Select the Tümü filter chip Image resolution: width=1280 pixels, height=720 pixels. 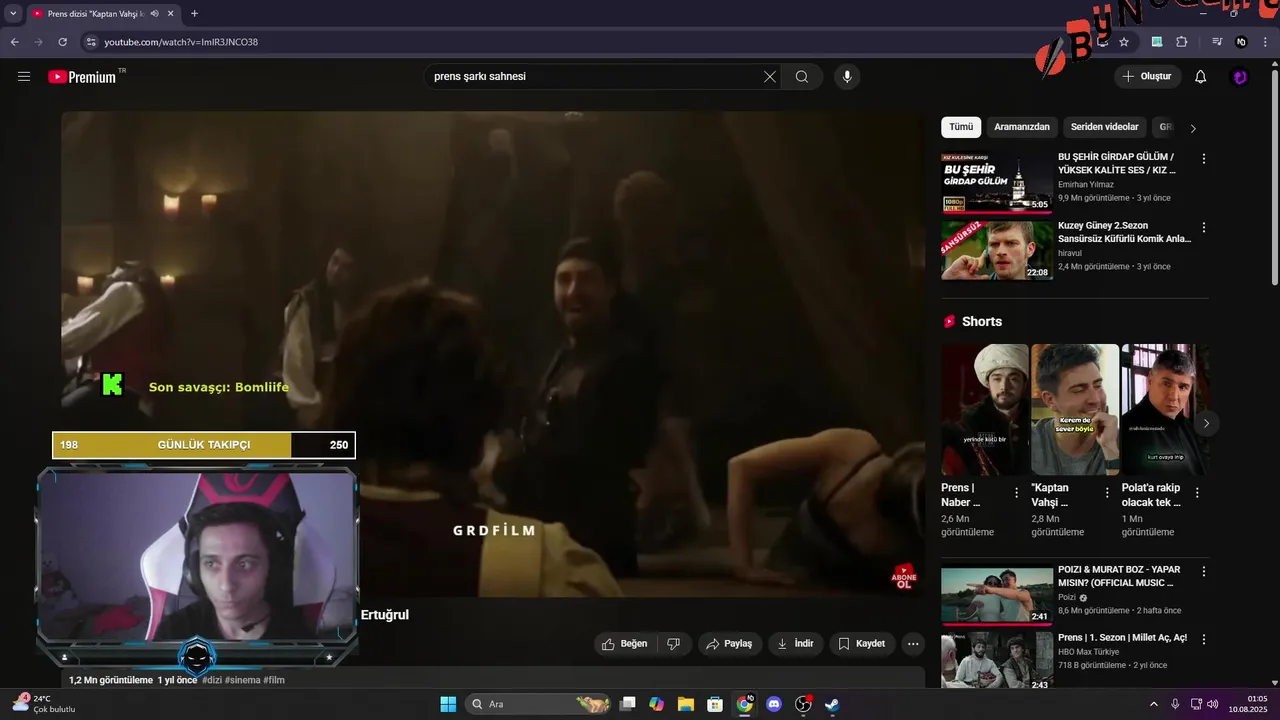961,127
